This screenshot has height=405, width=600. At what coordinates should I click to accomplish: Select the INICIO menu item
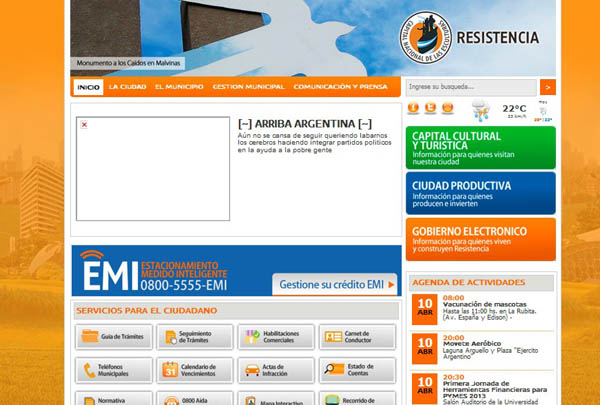coord(88,87)
